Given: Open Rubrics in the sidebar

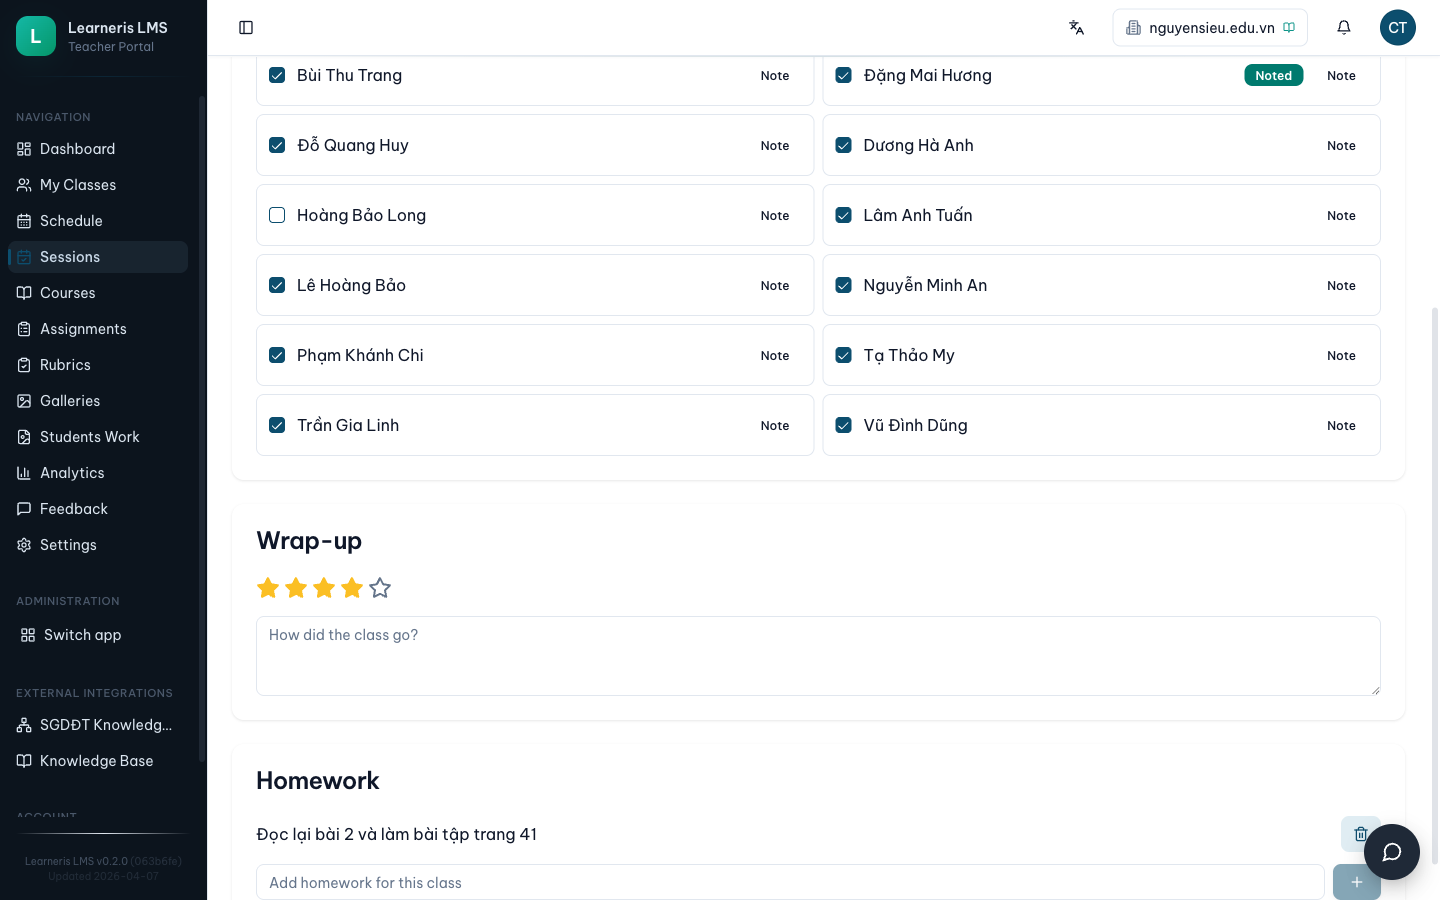Looking at the screenshot, I should 98,365.
